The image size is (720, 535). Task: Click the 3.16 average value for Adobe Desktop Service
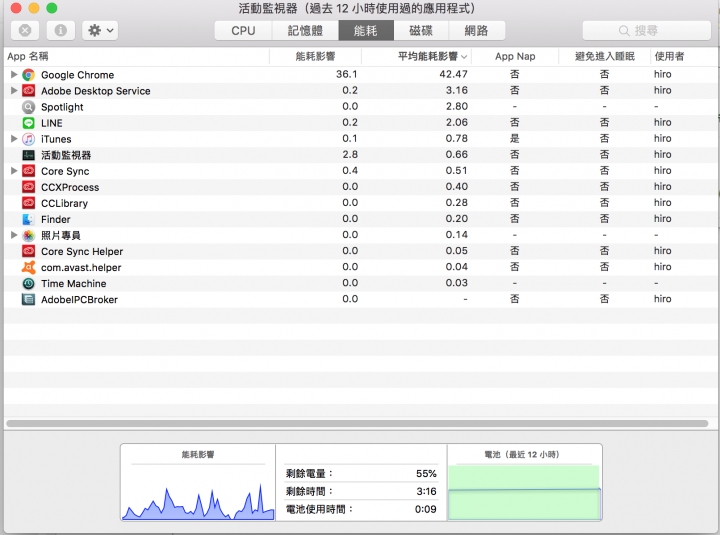coord(456,90)
